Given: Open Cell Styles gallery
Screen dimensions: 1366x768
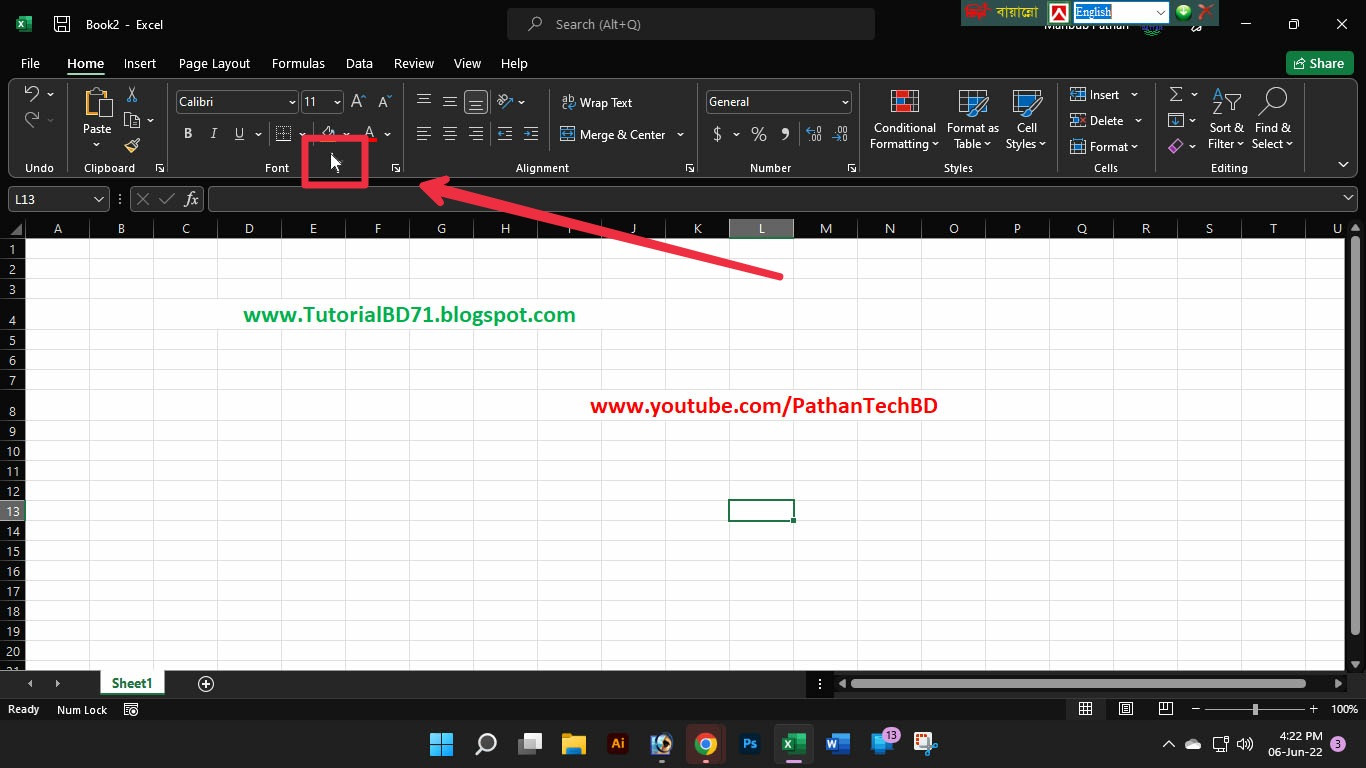Looking at the screenshot, I should tap(1027, 120).
